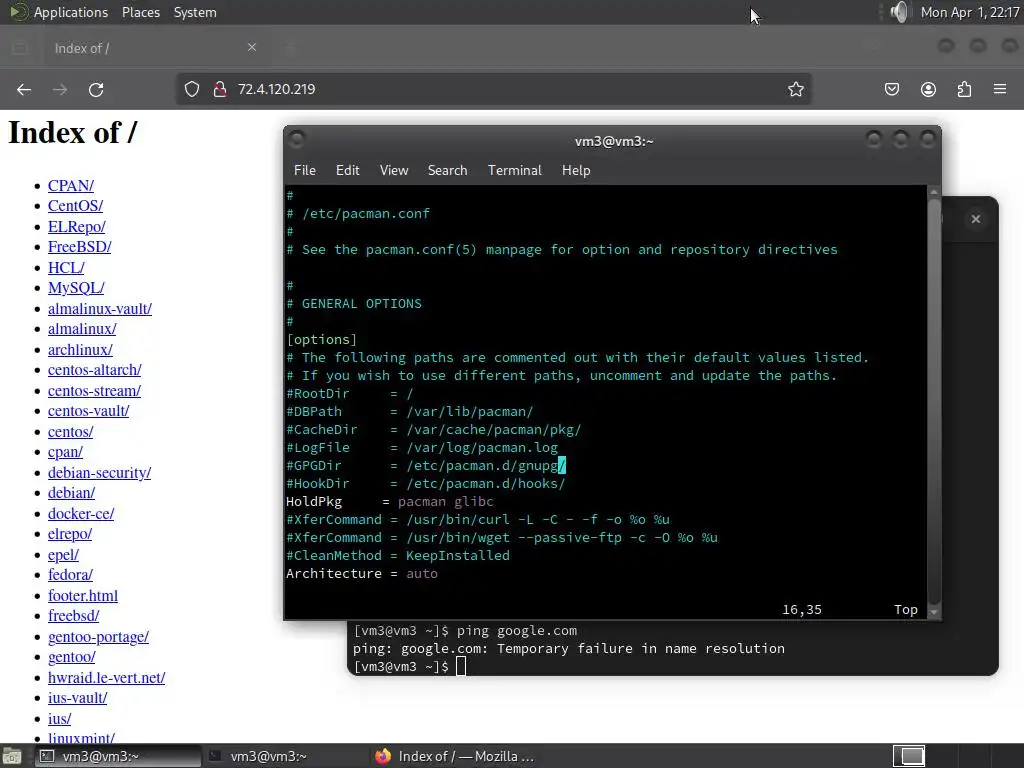Open the almalinux-vault/ link
1024x768 pixels.
pos(100,309)
